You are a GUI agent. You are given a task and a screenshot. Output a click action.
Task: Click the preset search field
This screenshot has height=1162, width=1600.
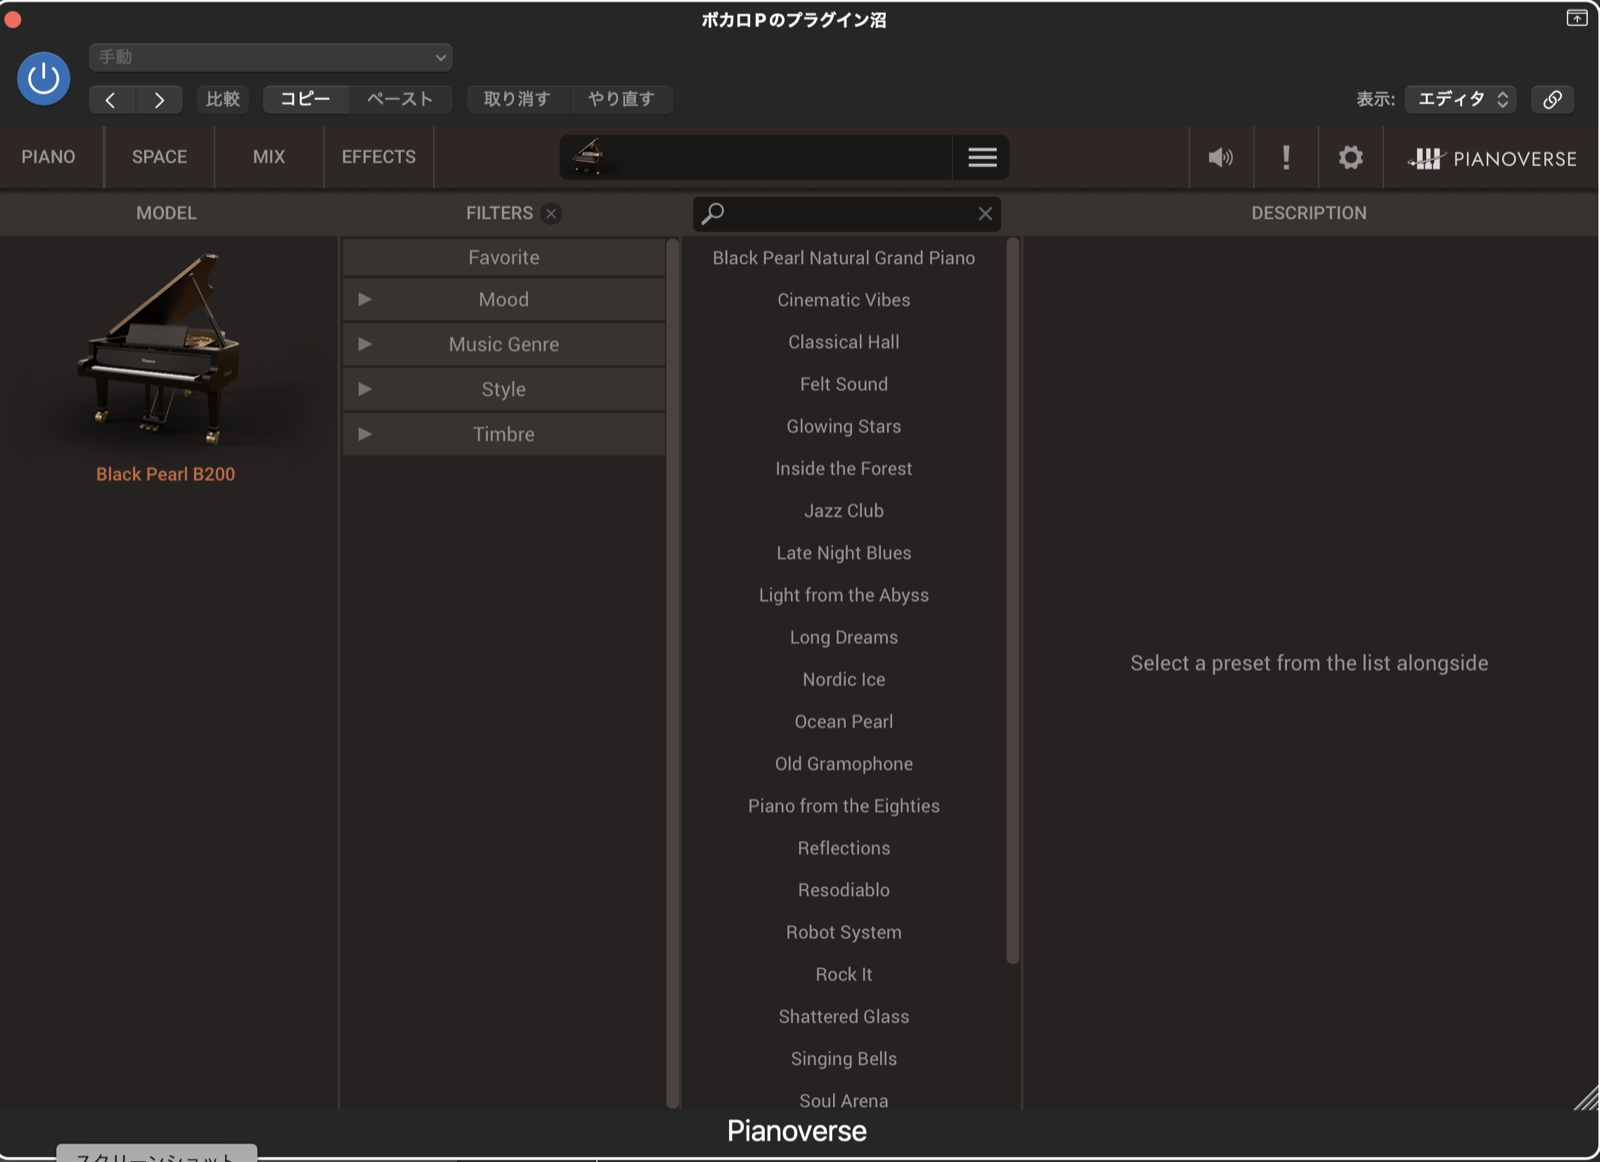847,213
